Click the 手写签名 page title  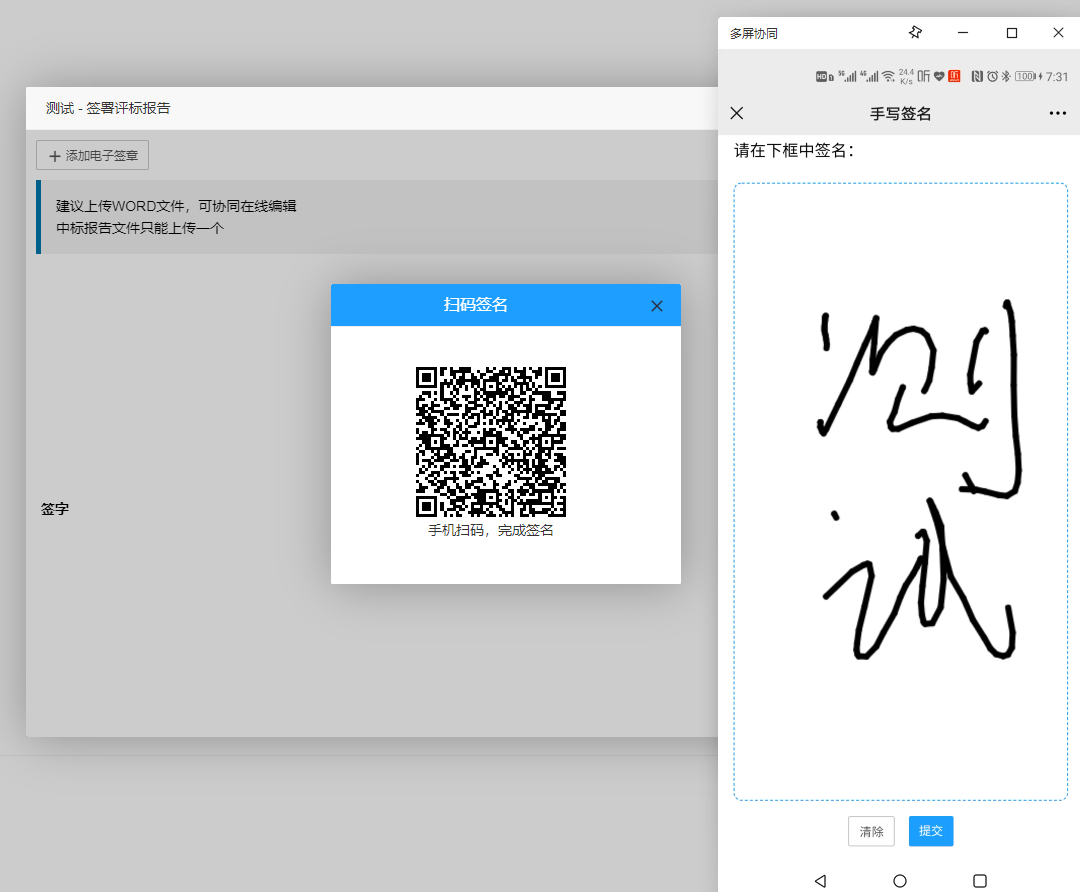900,114
